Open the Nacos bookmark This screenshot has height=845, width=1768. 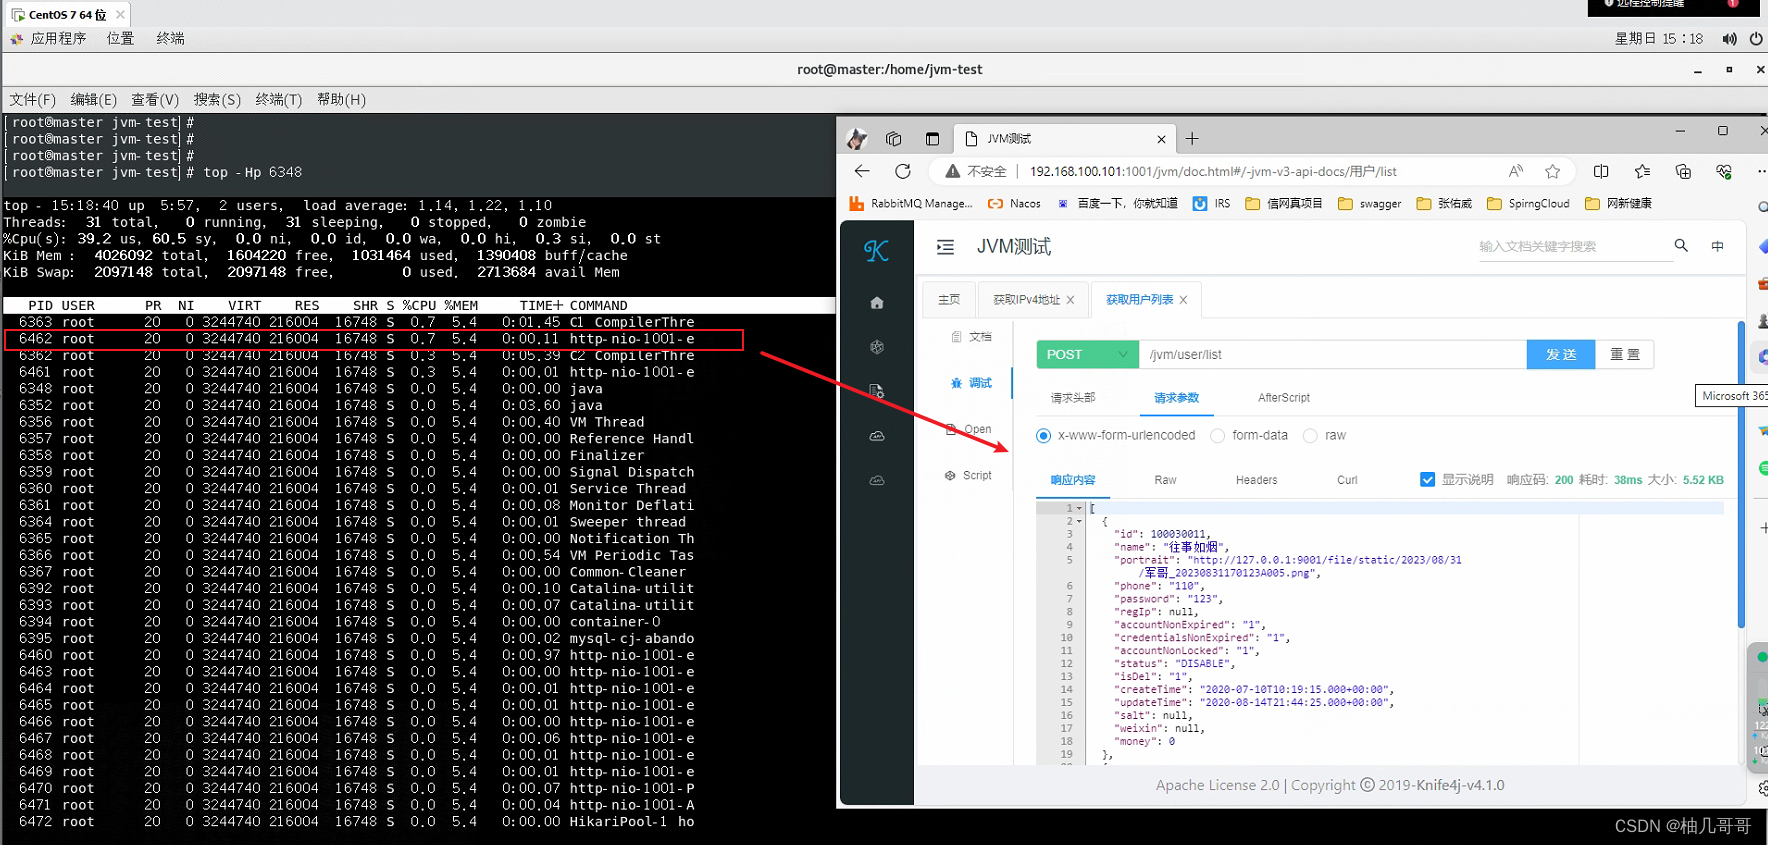tap(1014, 203)
